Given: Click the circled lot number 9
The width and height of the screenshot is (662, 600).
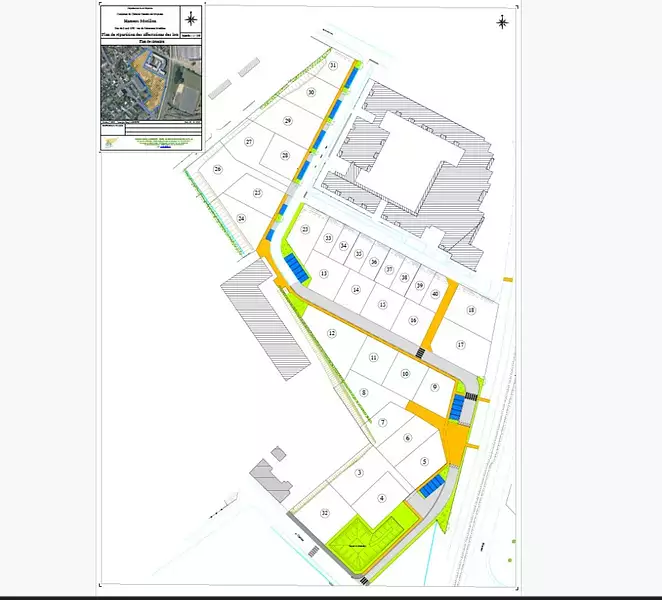Looking at the screenshot, I should pyautogui.click(x=434, y=386).
